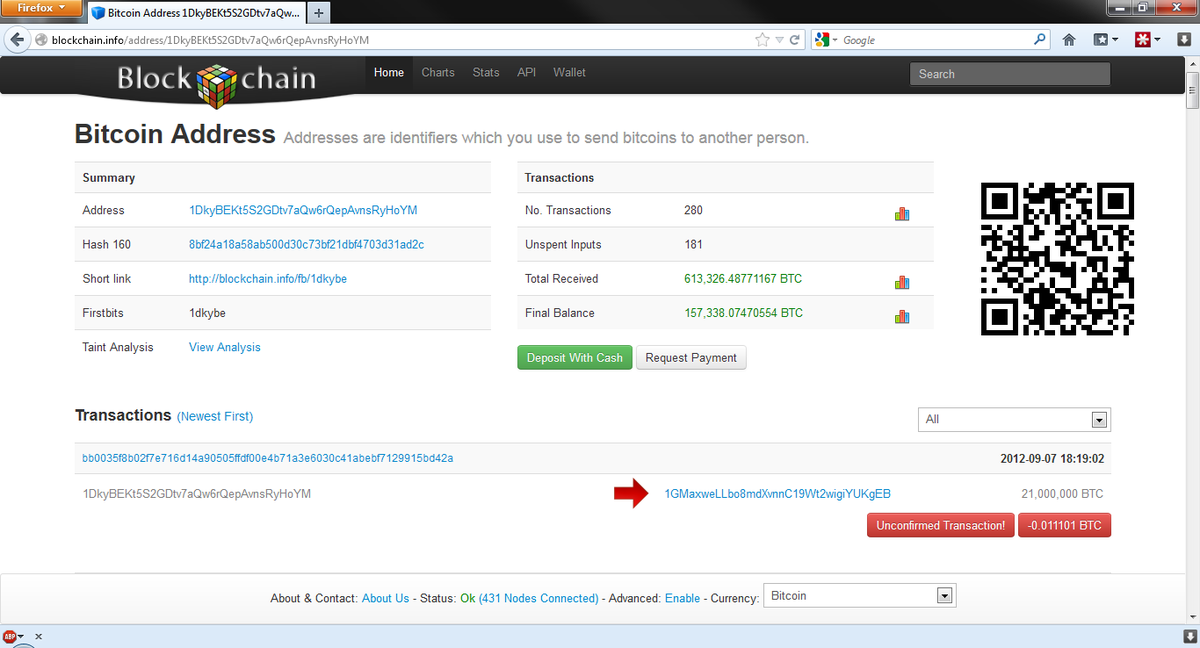Open the Google search engine selector

pyautogui.click(x=827, y=40)
